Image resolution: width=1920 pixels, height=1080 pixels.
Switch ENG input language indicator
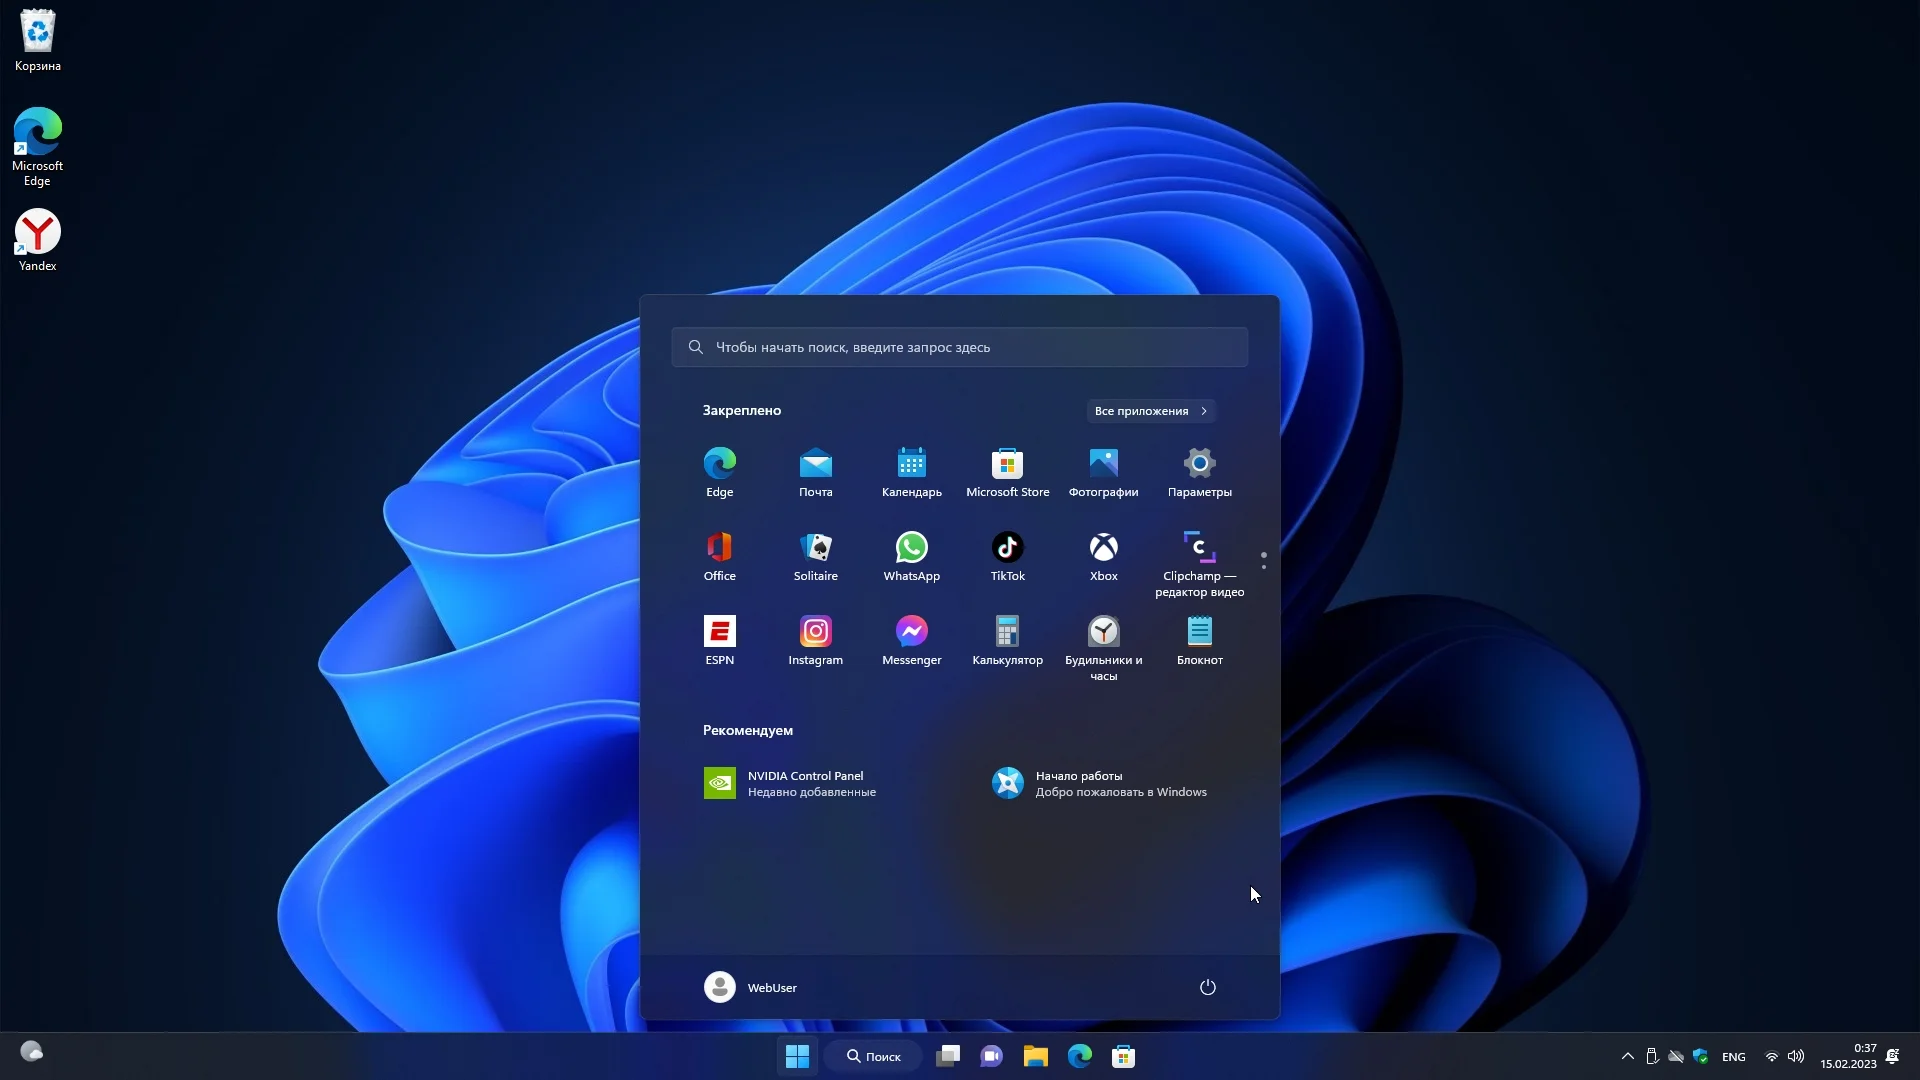click(x=1733, y=1057)
